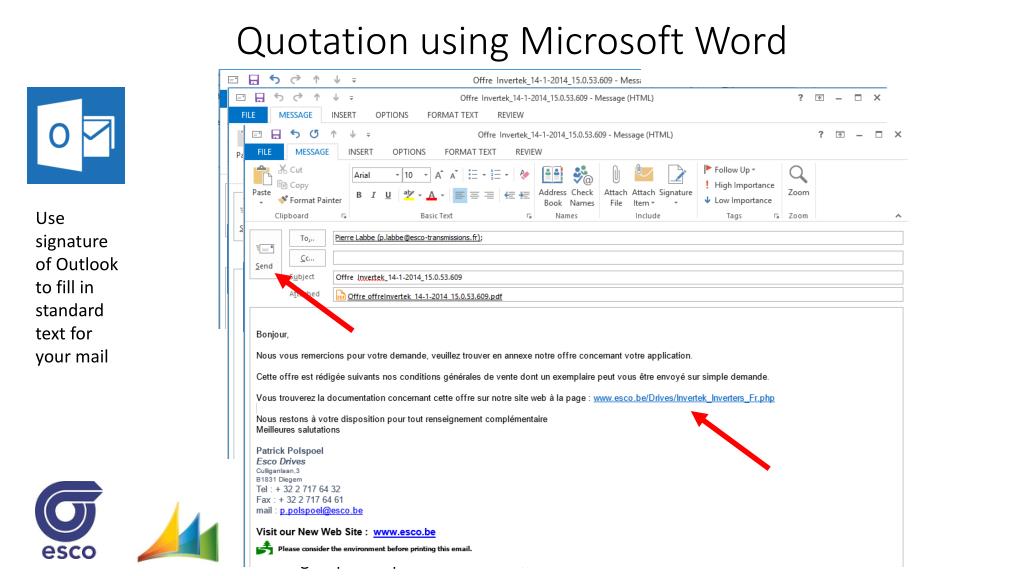Toggle Bold formatting
This screenshot has height=576, width=1024.
click(x=359, y=195)
